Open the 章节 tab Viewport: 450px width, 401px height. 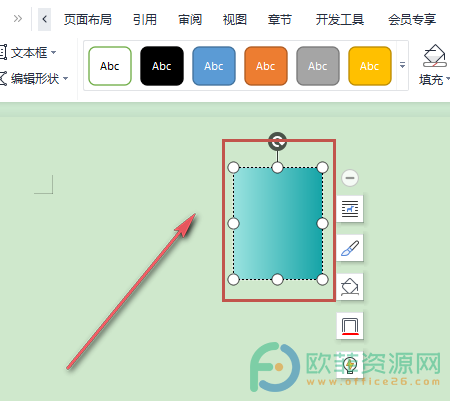(x=280, y=20)
